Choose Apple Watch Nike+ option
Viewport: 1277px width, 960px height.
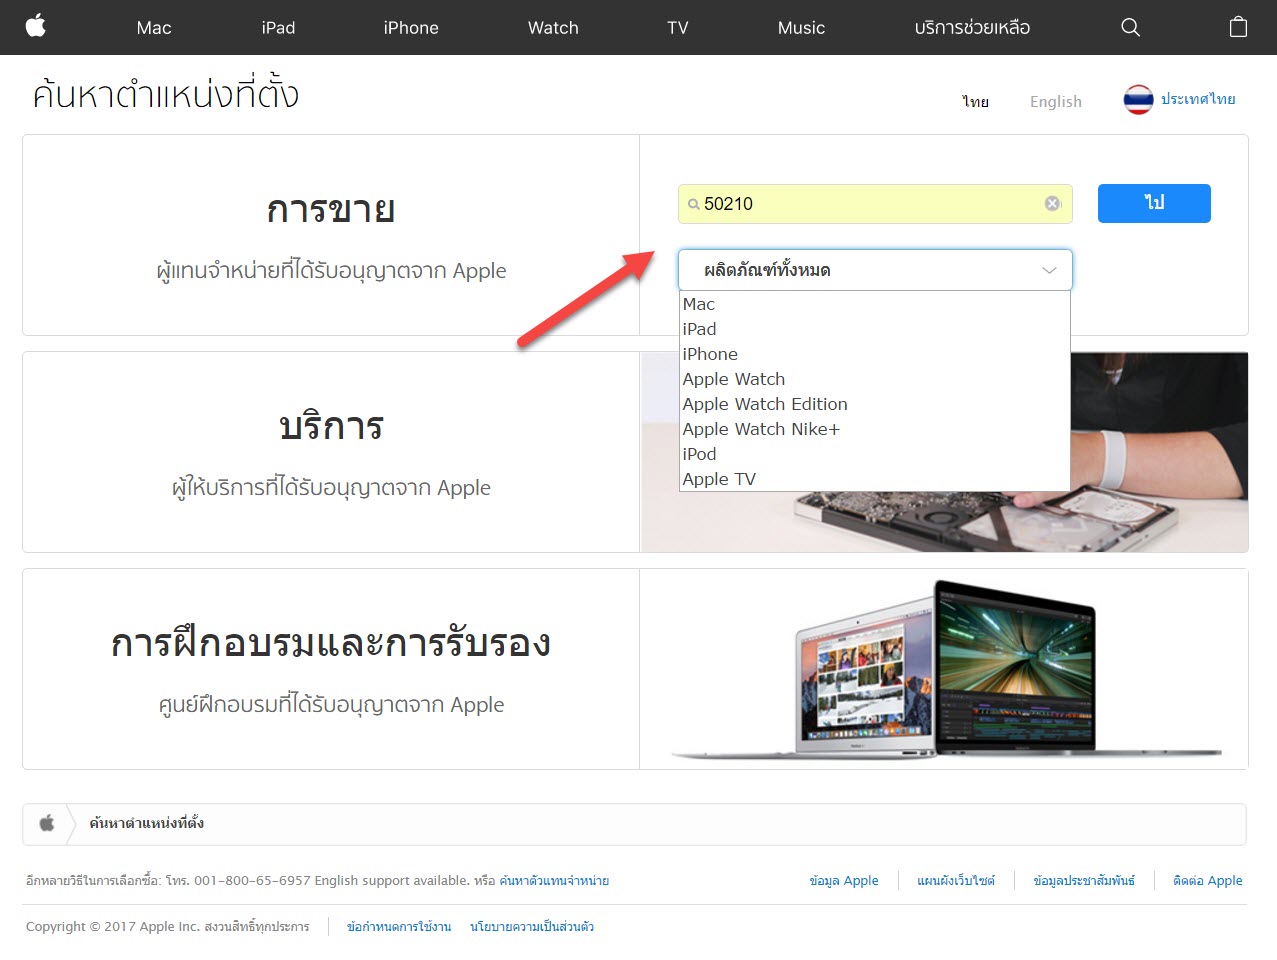[x=761, y=429]
